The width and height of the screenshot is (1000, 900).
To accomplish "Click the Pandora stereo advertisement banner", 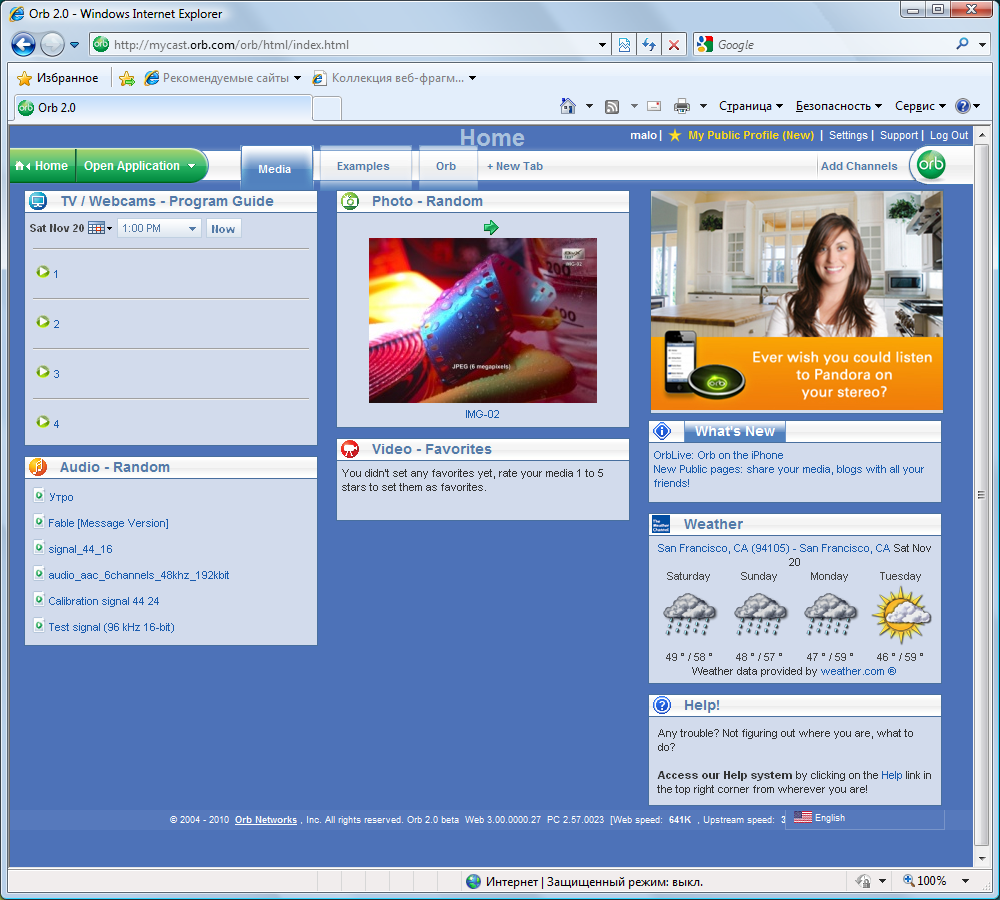I will 797,301.
